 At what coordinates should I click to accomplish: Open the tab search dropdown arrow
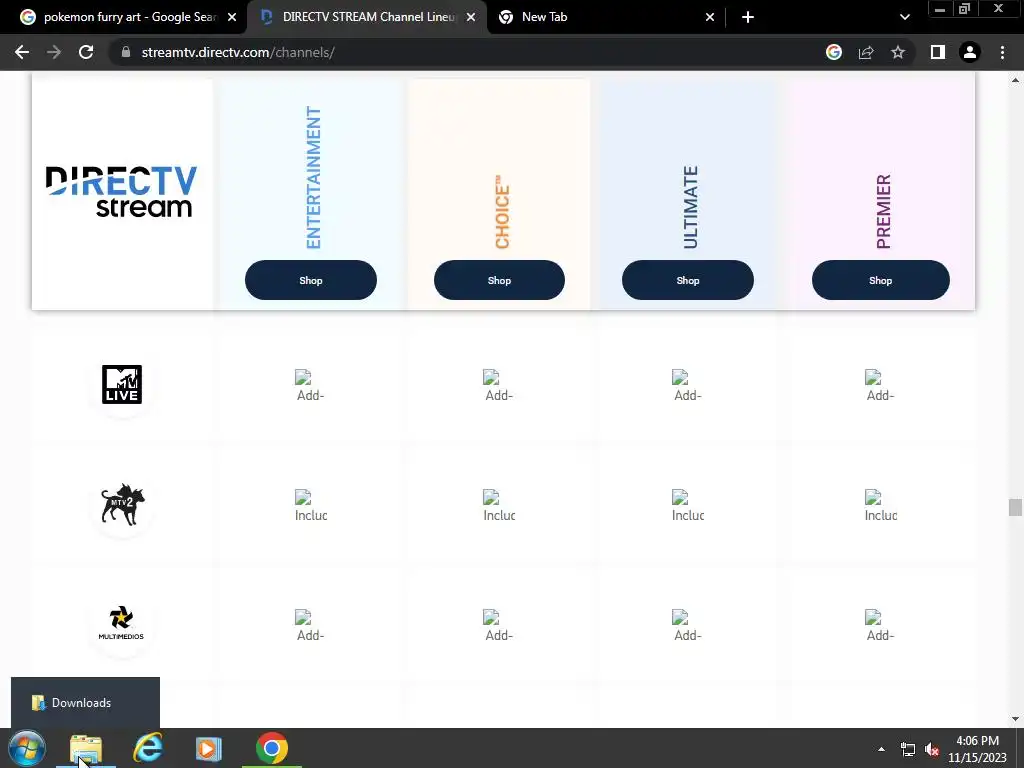pos(904,17)
